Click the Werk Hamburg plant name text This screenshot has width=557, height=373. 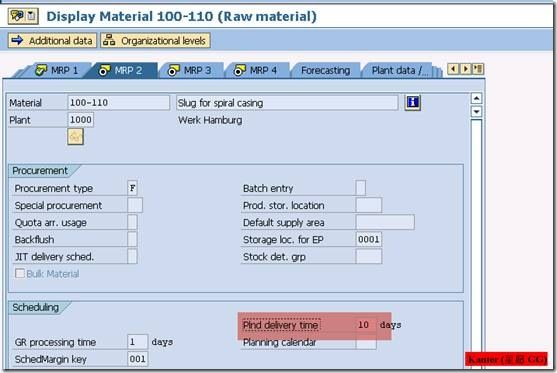tap(210, 120)
